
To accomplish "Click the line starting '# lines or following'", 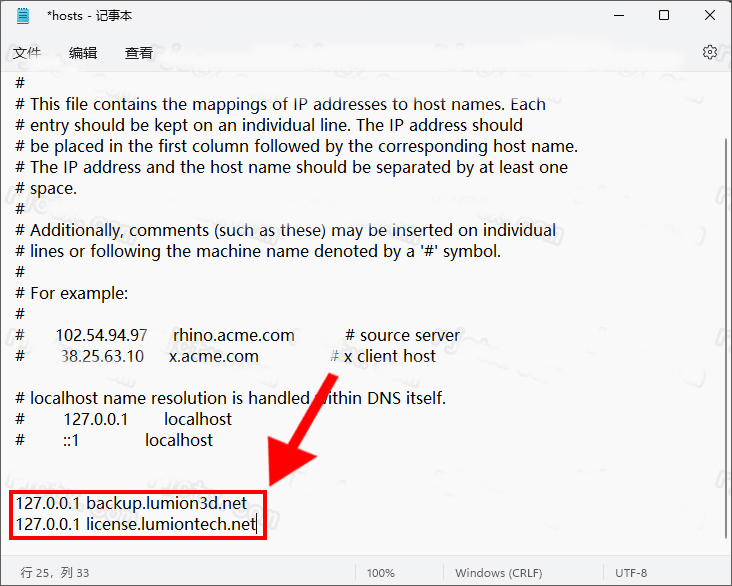I will point(258,251).
